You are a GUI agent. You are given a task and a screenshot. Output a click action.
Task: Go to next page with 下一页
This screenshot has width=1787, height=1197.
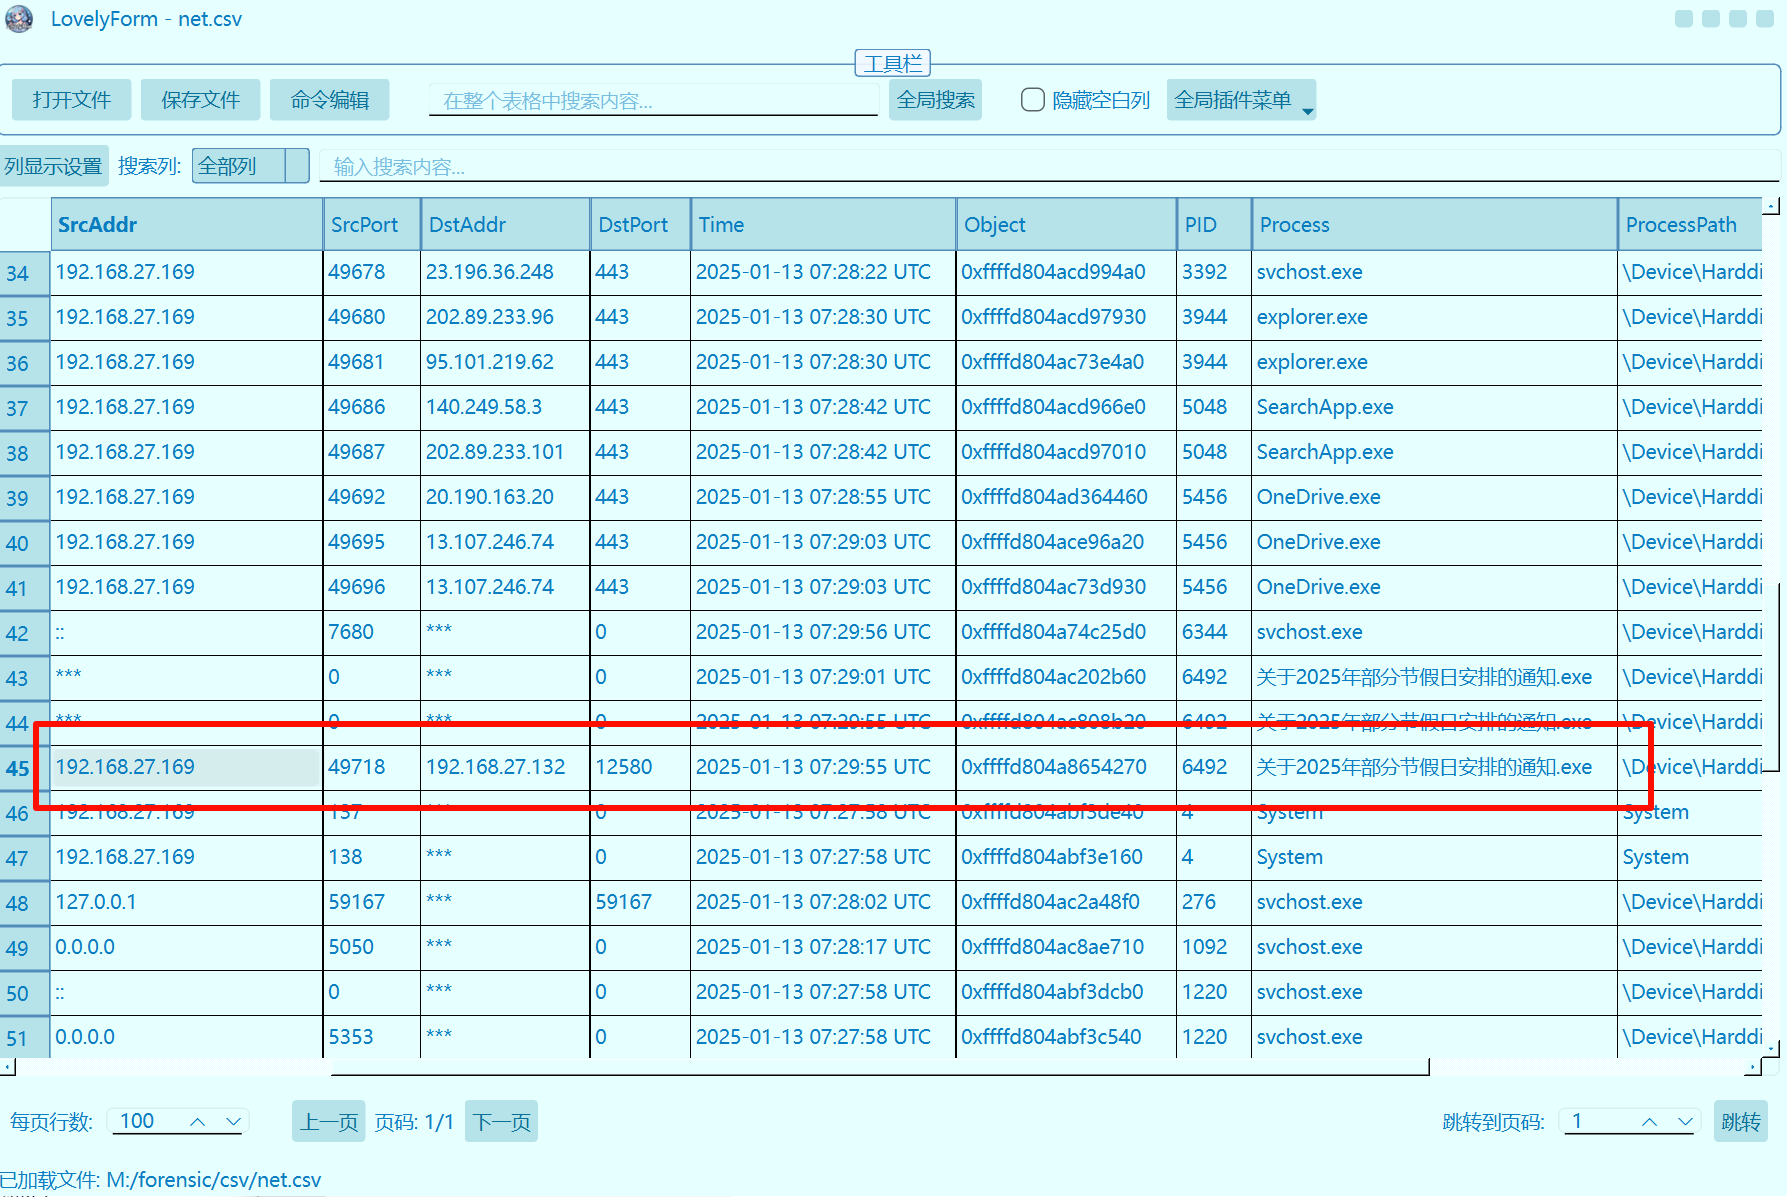[x=502, y=1122]
